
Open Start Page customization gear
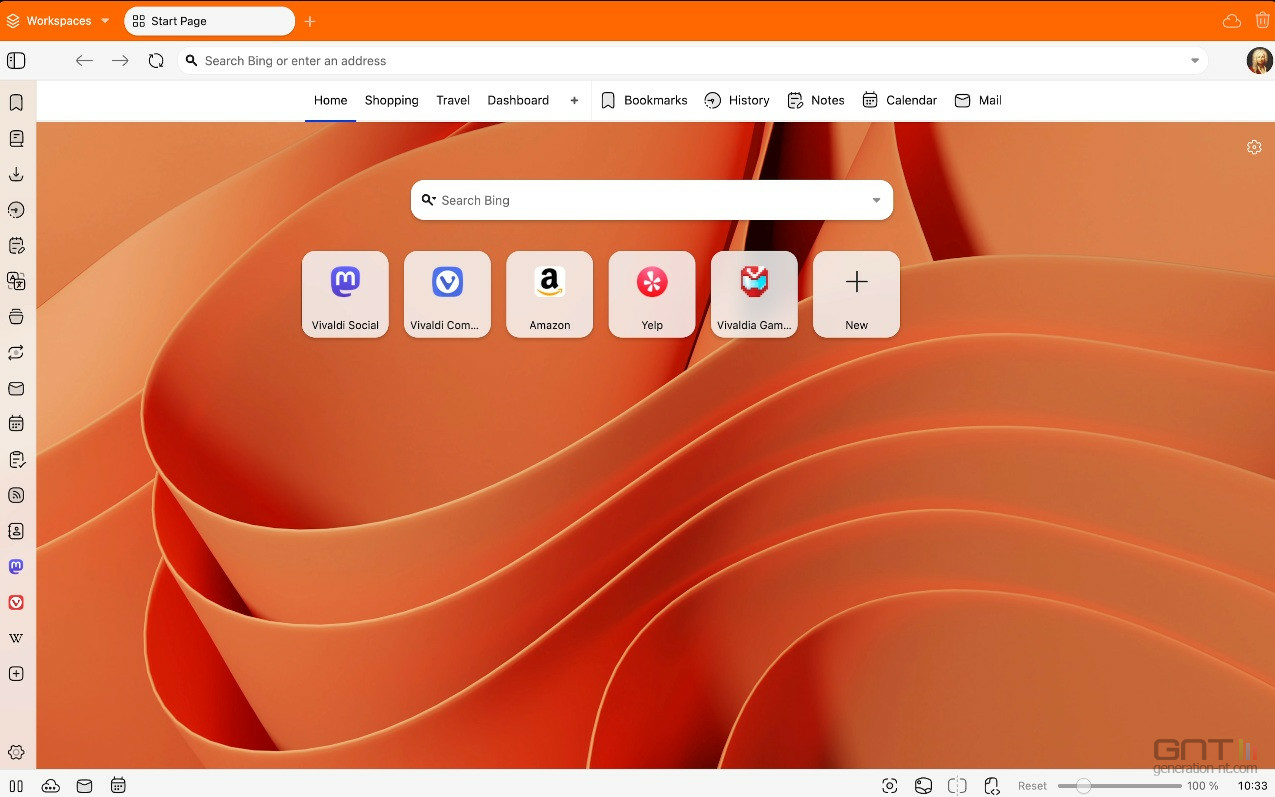(x=1254, y=147)
